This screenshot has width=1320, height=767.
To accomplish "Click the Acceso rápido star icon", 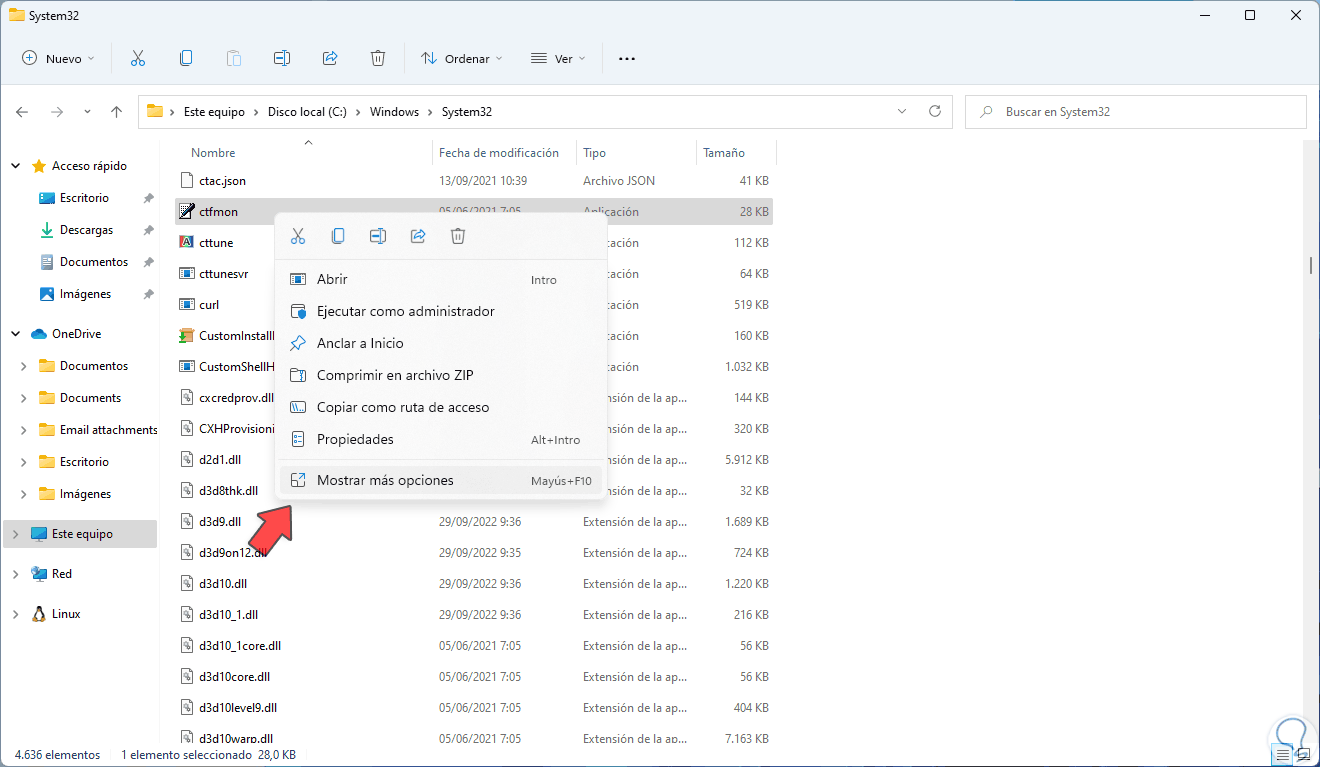I will coord(39,166).
